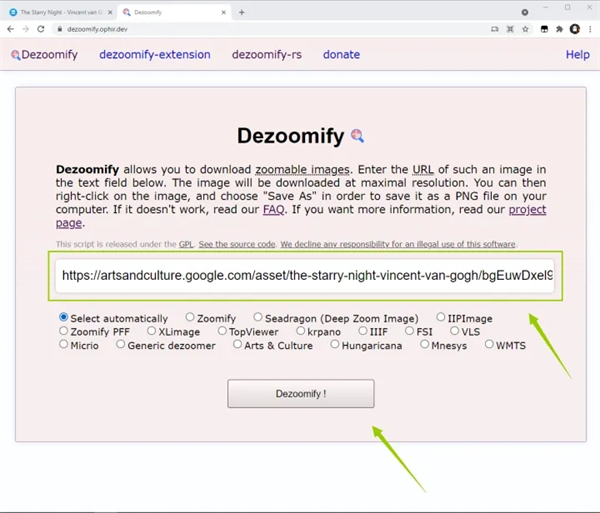Select the Arts & Culture radio option

click(x=237, y=344)
